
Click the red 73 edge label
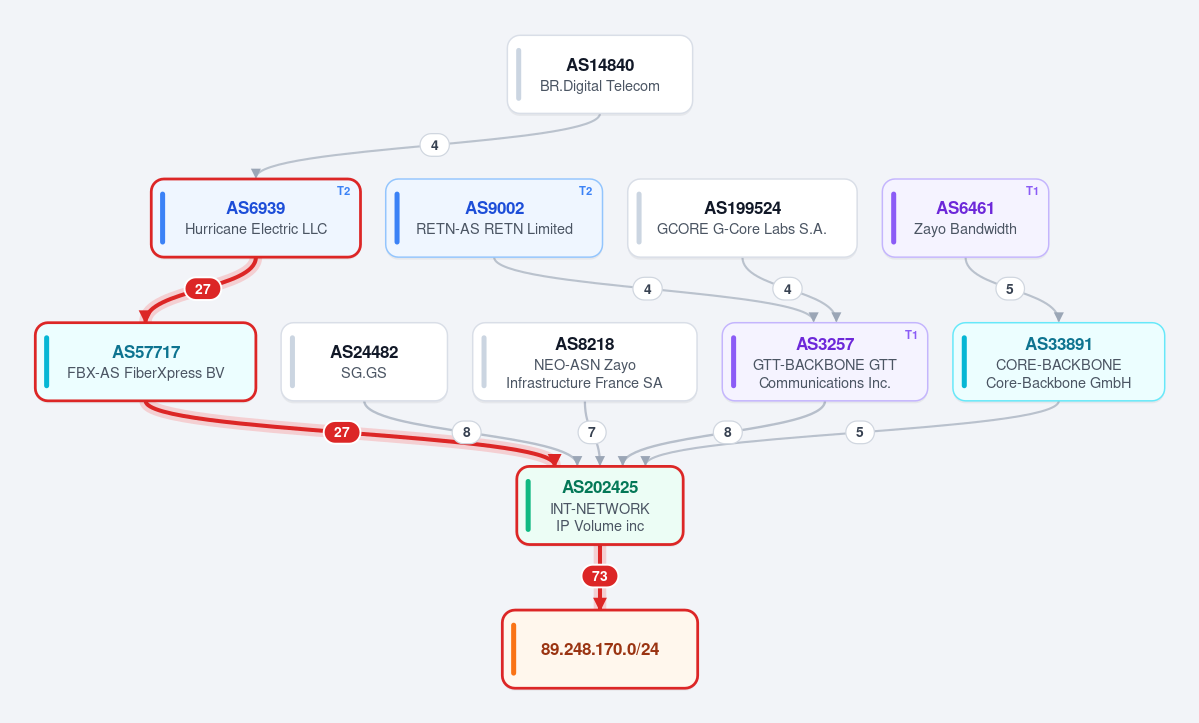600,576
